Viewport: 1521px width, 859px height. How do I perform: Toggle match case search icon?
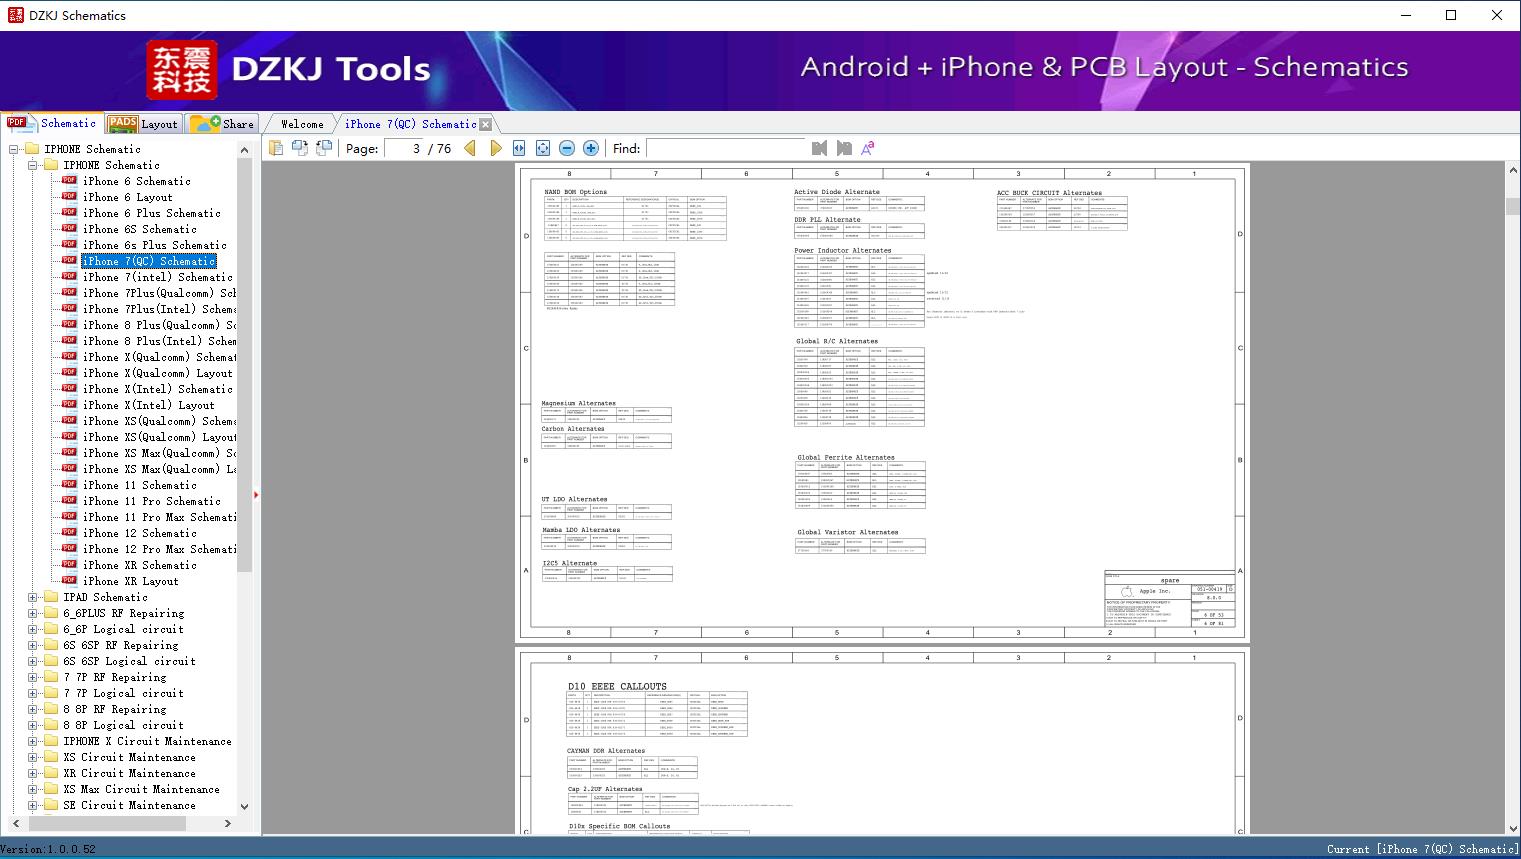(x=868, y=148)
